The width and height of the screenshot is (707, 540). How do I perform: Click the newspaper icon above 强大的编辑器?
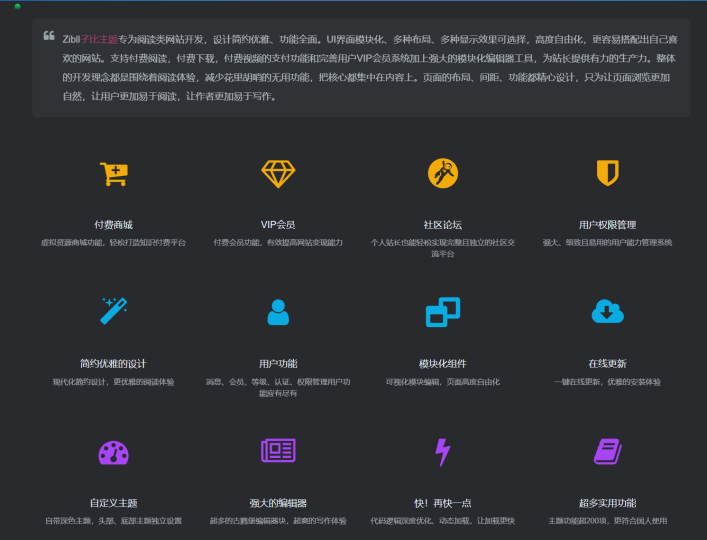[x=278, y=450]
